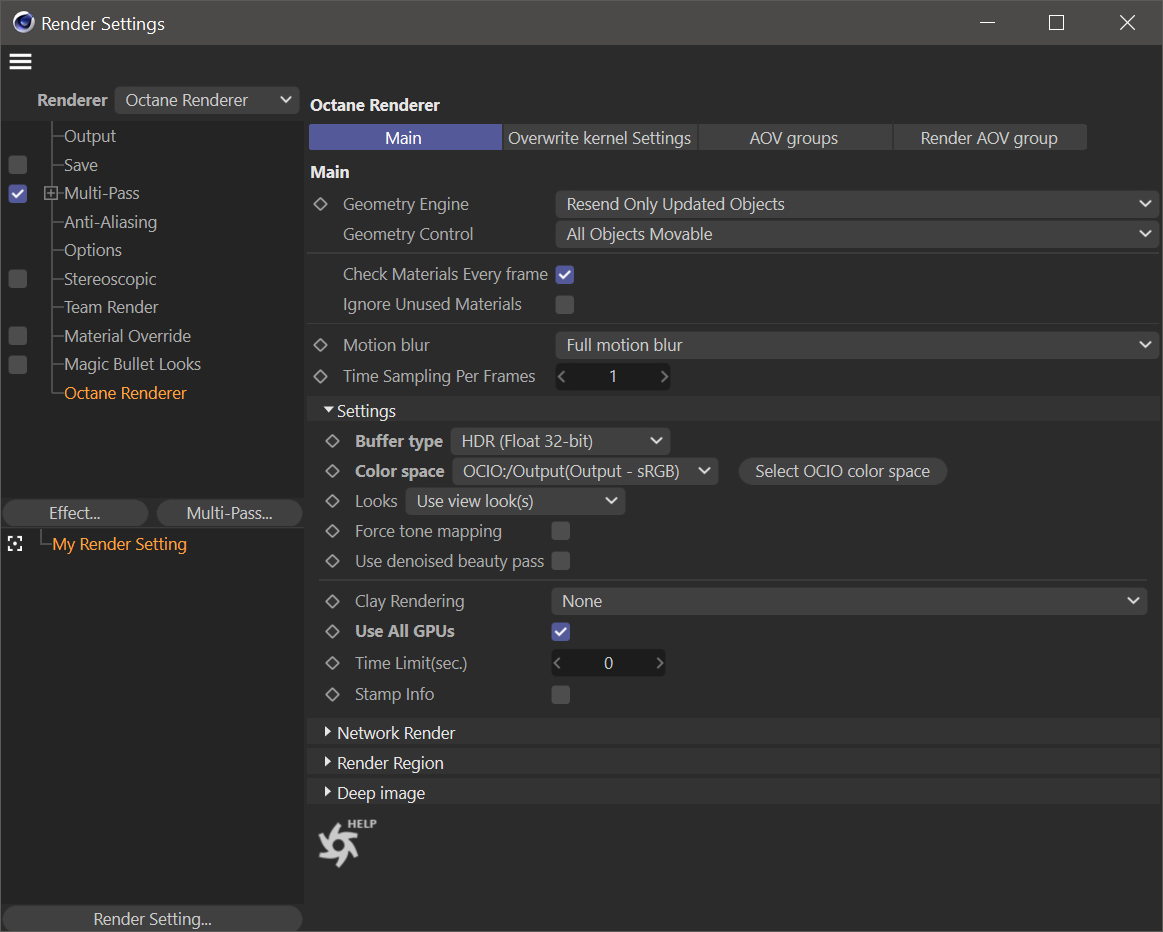Click the Effect... button
The image size is (1163, 932).
point(75,513)
